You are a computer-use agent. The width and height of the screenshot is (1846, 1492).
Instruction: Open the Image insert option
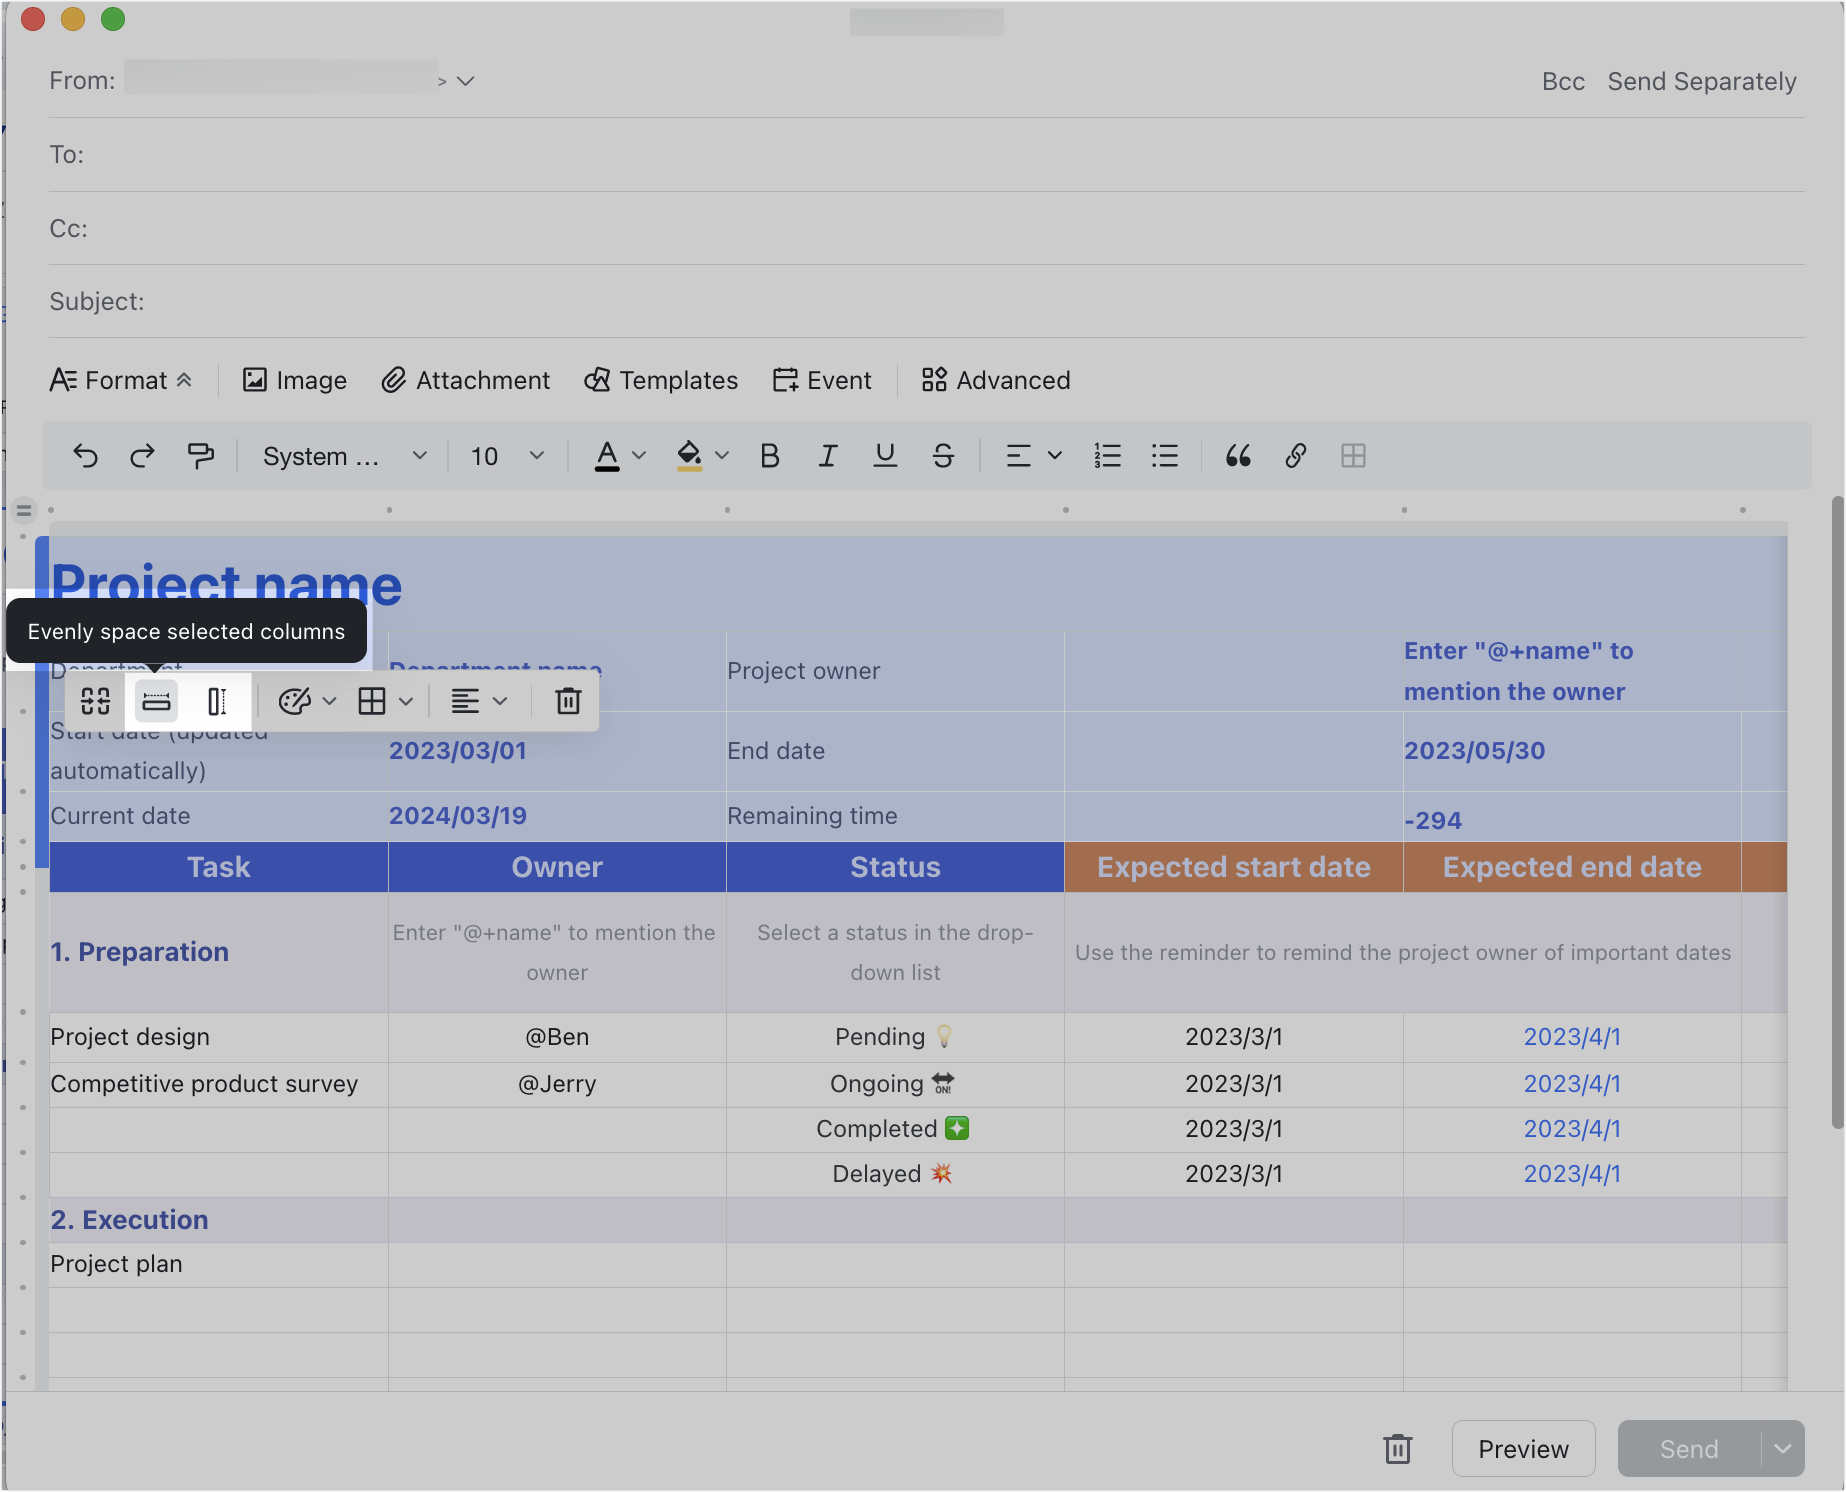pos(295,380)
